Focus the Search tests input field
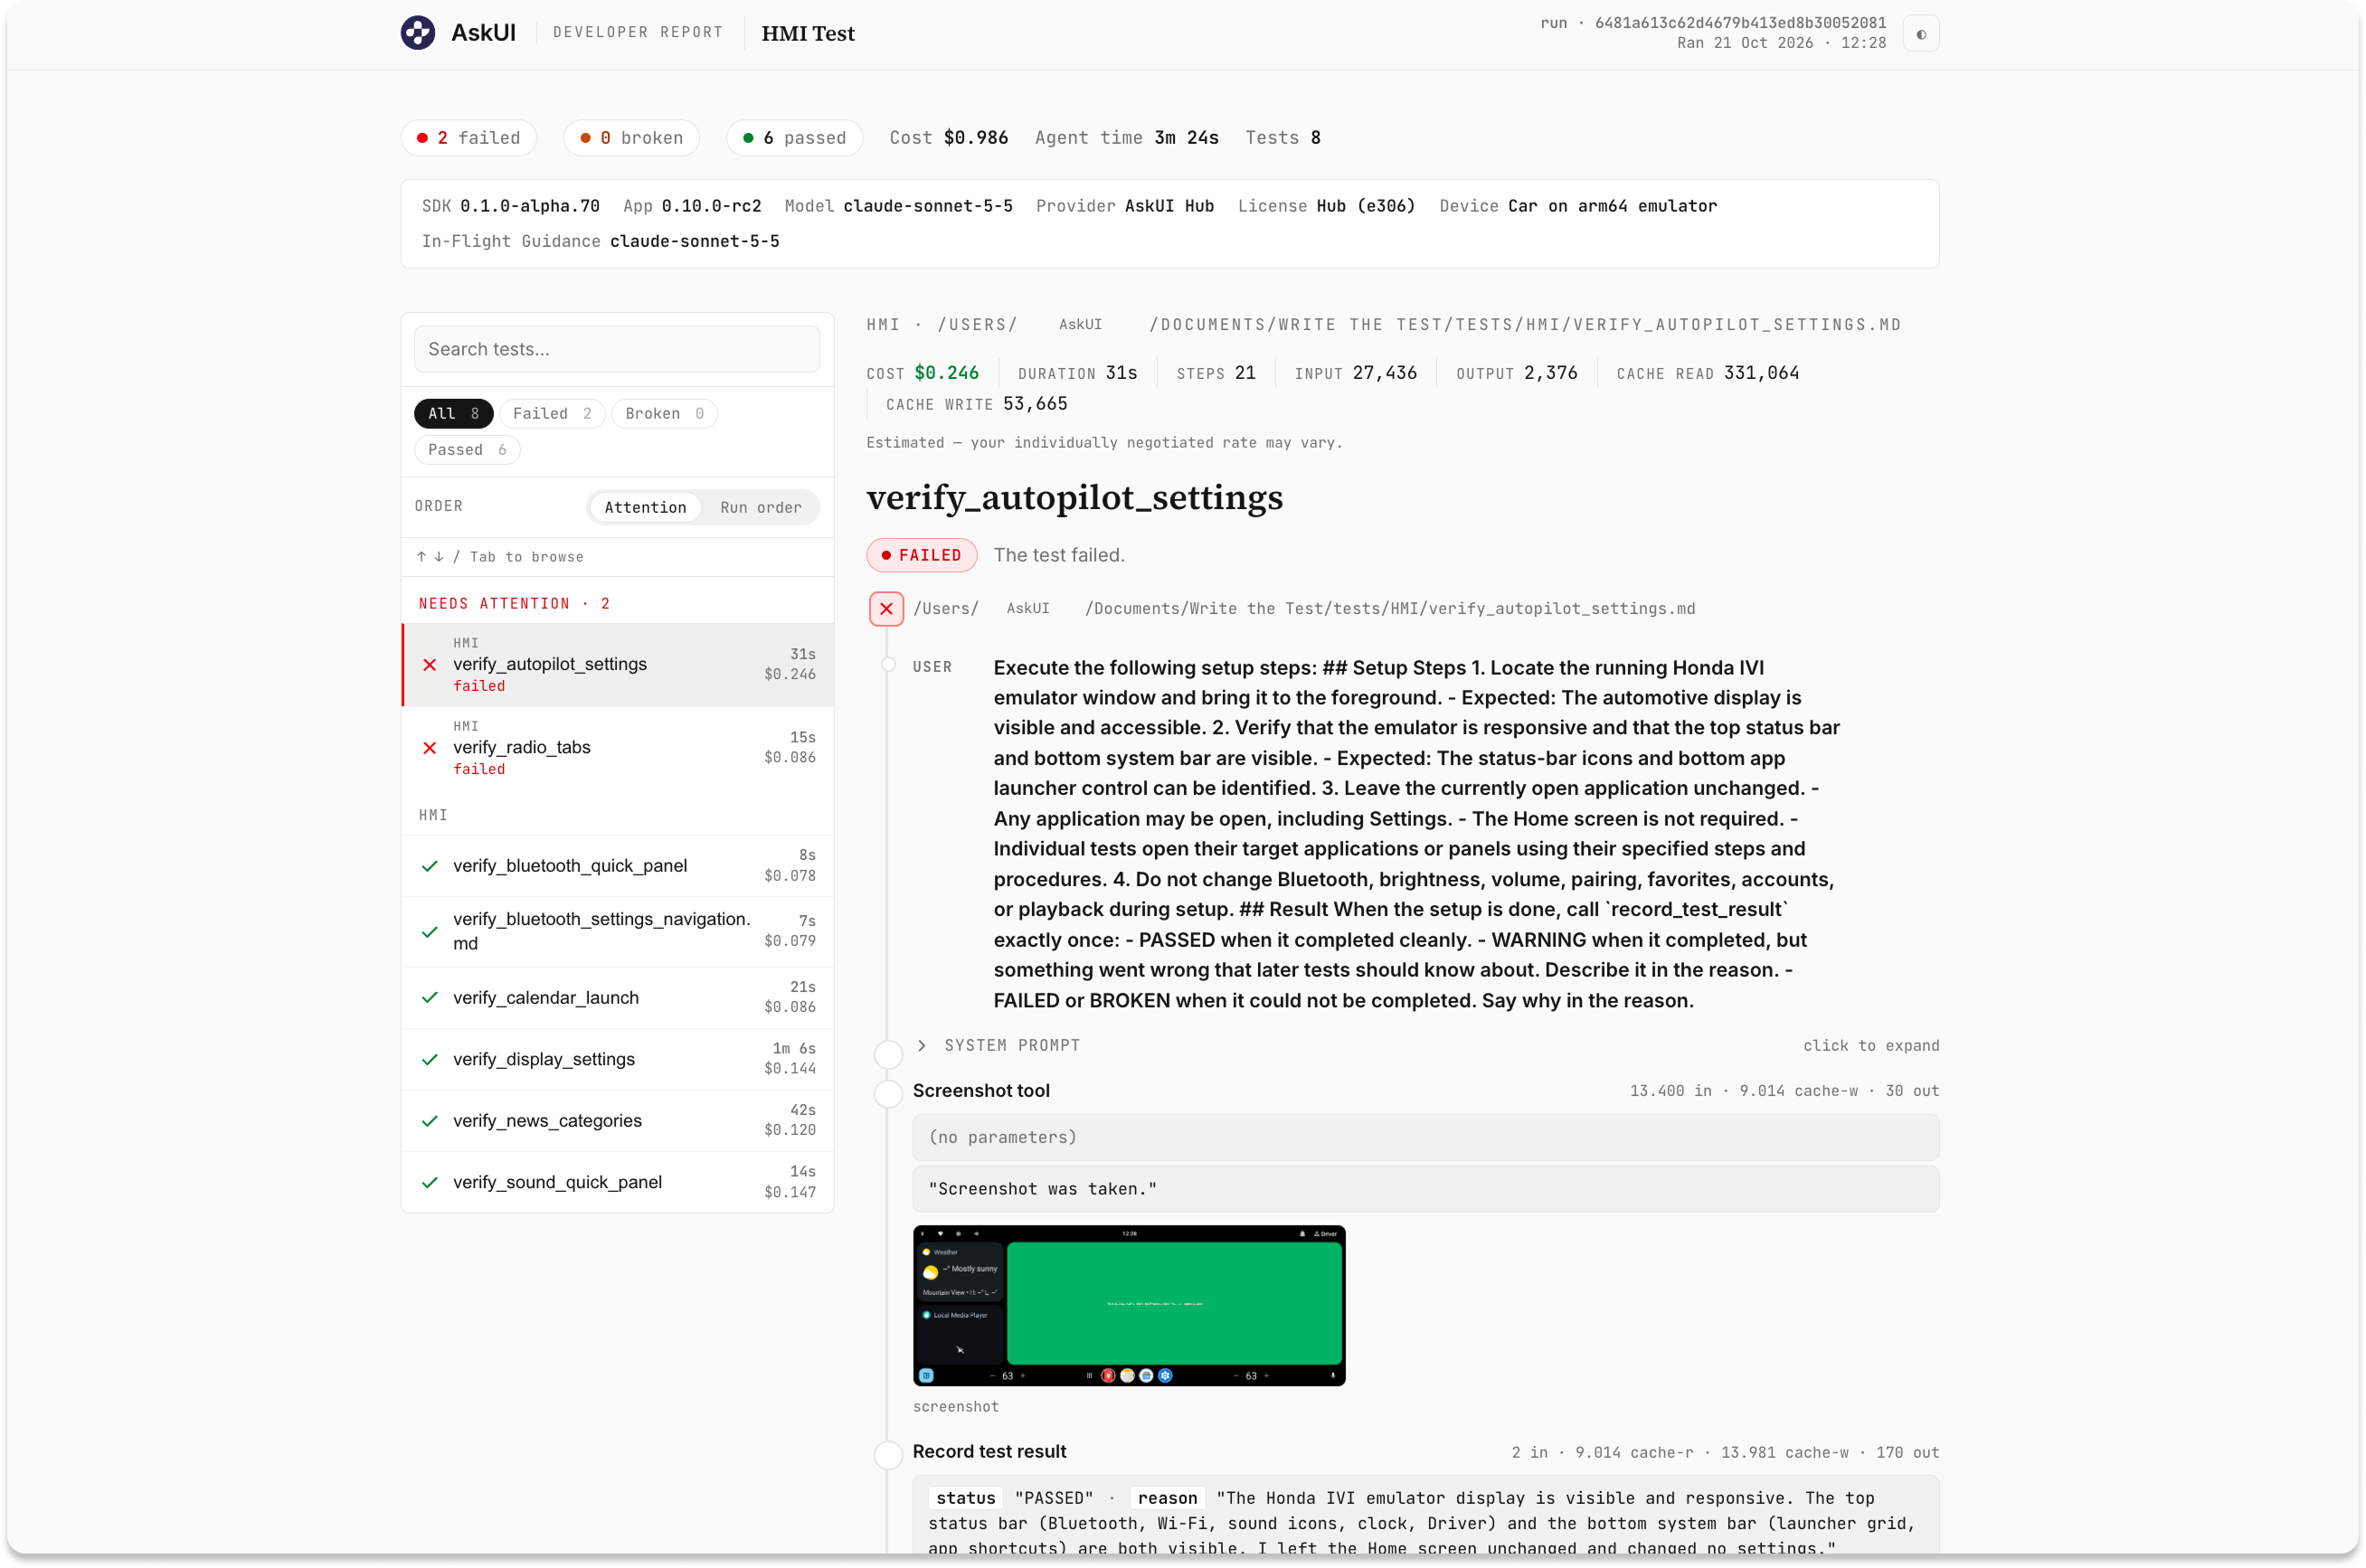This screenshot has width=2366, height=1568. tap(616, 349)
